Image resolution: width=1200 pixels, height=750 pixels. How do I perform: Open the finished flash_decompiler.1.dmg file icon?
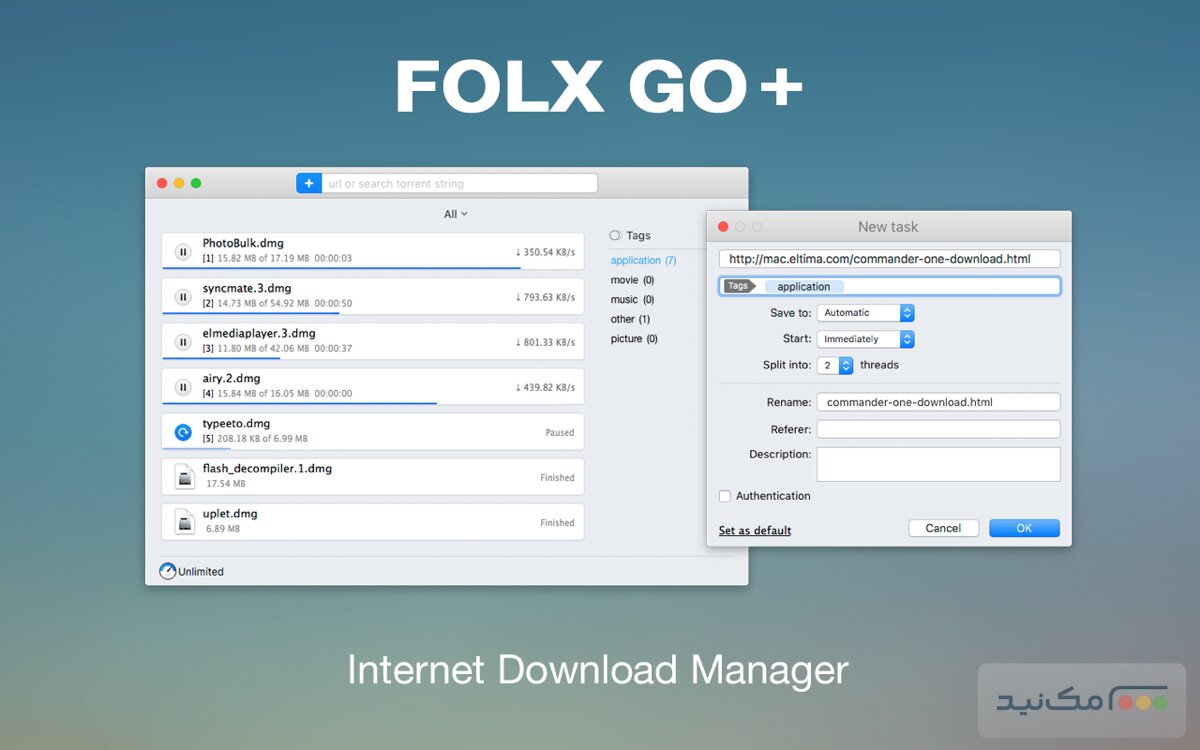[x=183, y=476]
